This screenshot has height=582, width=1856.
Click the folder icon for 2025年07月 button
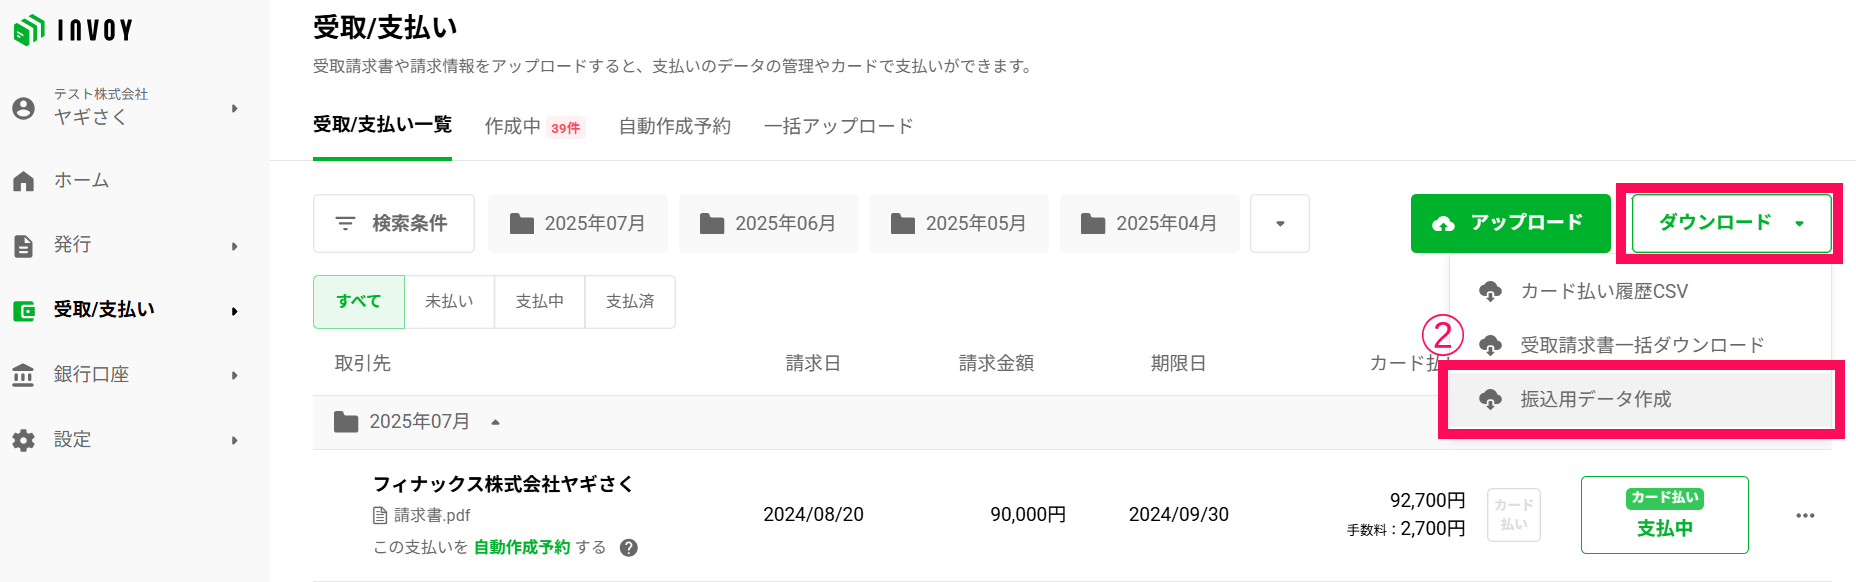coord(521,223)
